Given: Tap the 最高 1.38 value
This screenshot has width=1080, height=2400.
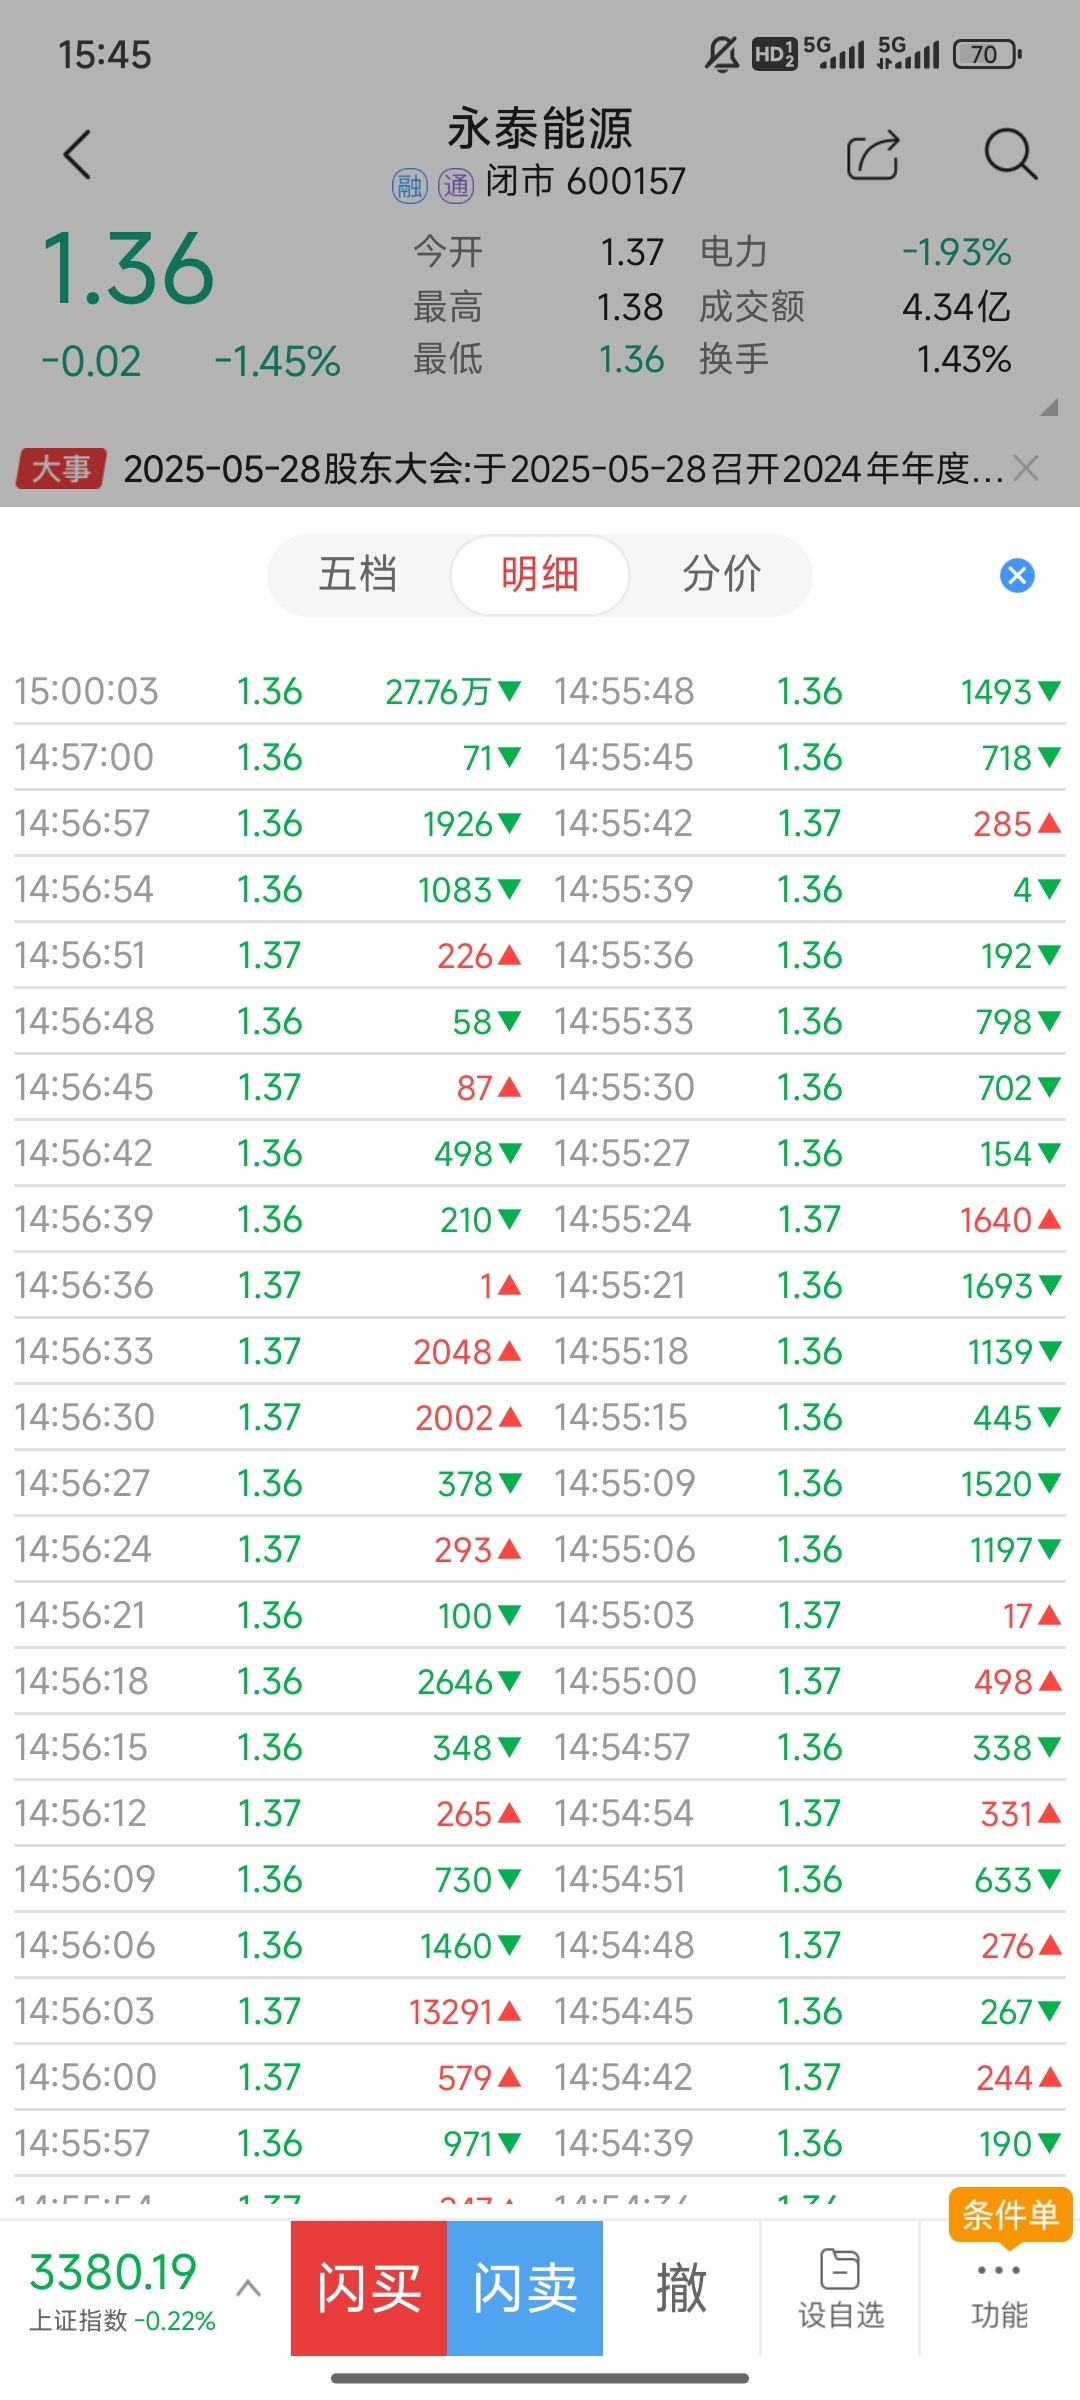Looking at the screenshot, I should pos(630,307).
